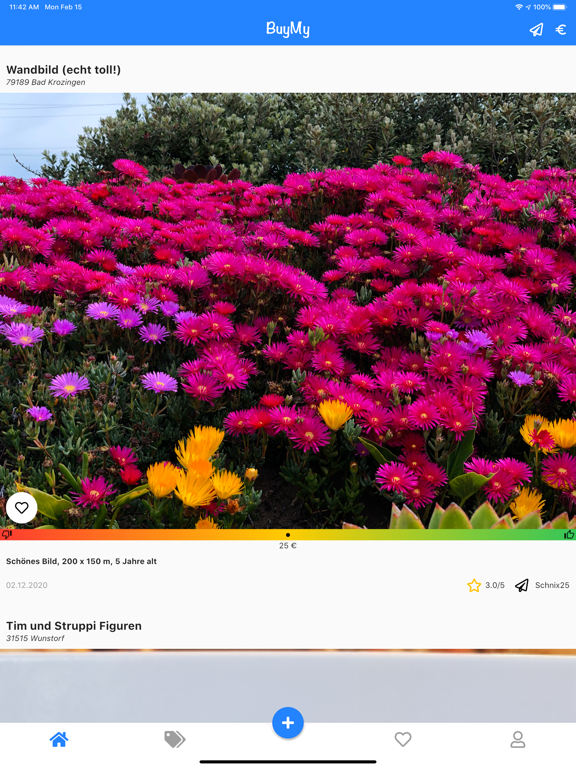Add new listing with plus button
The image size is (576, 768).
pos(288,722)
